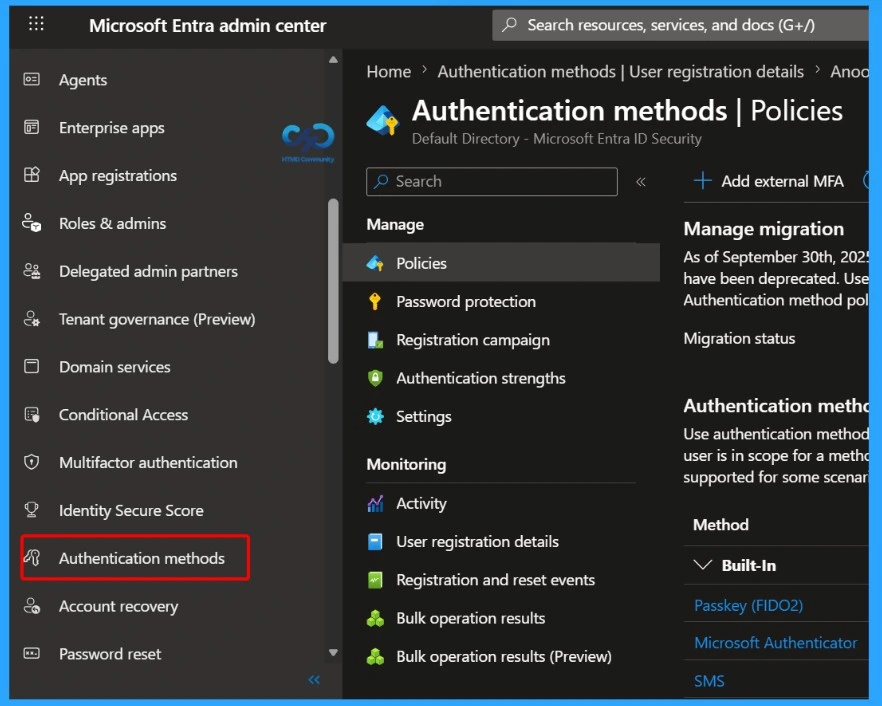Click the Password reset sidebar icon

click(32, 653)
